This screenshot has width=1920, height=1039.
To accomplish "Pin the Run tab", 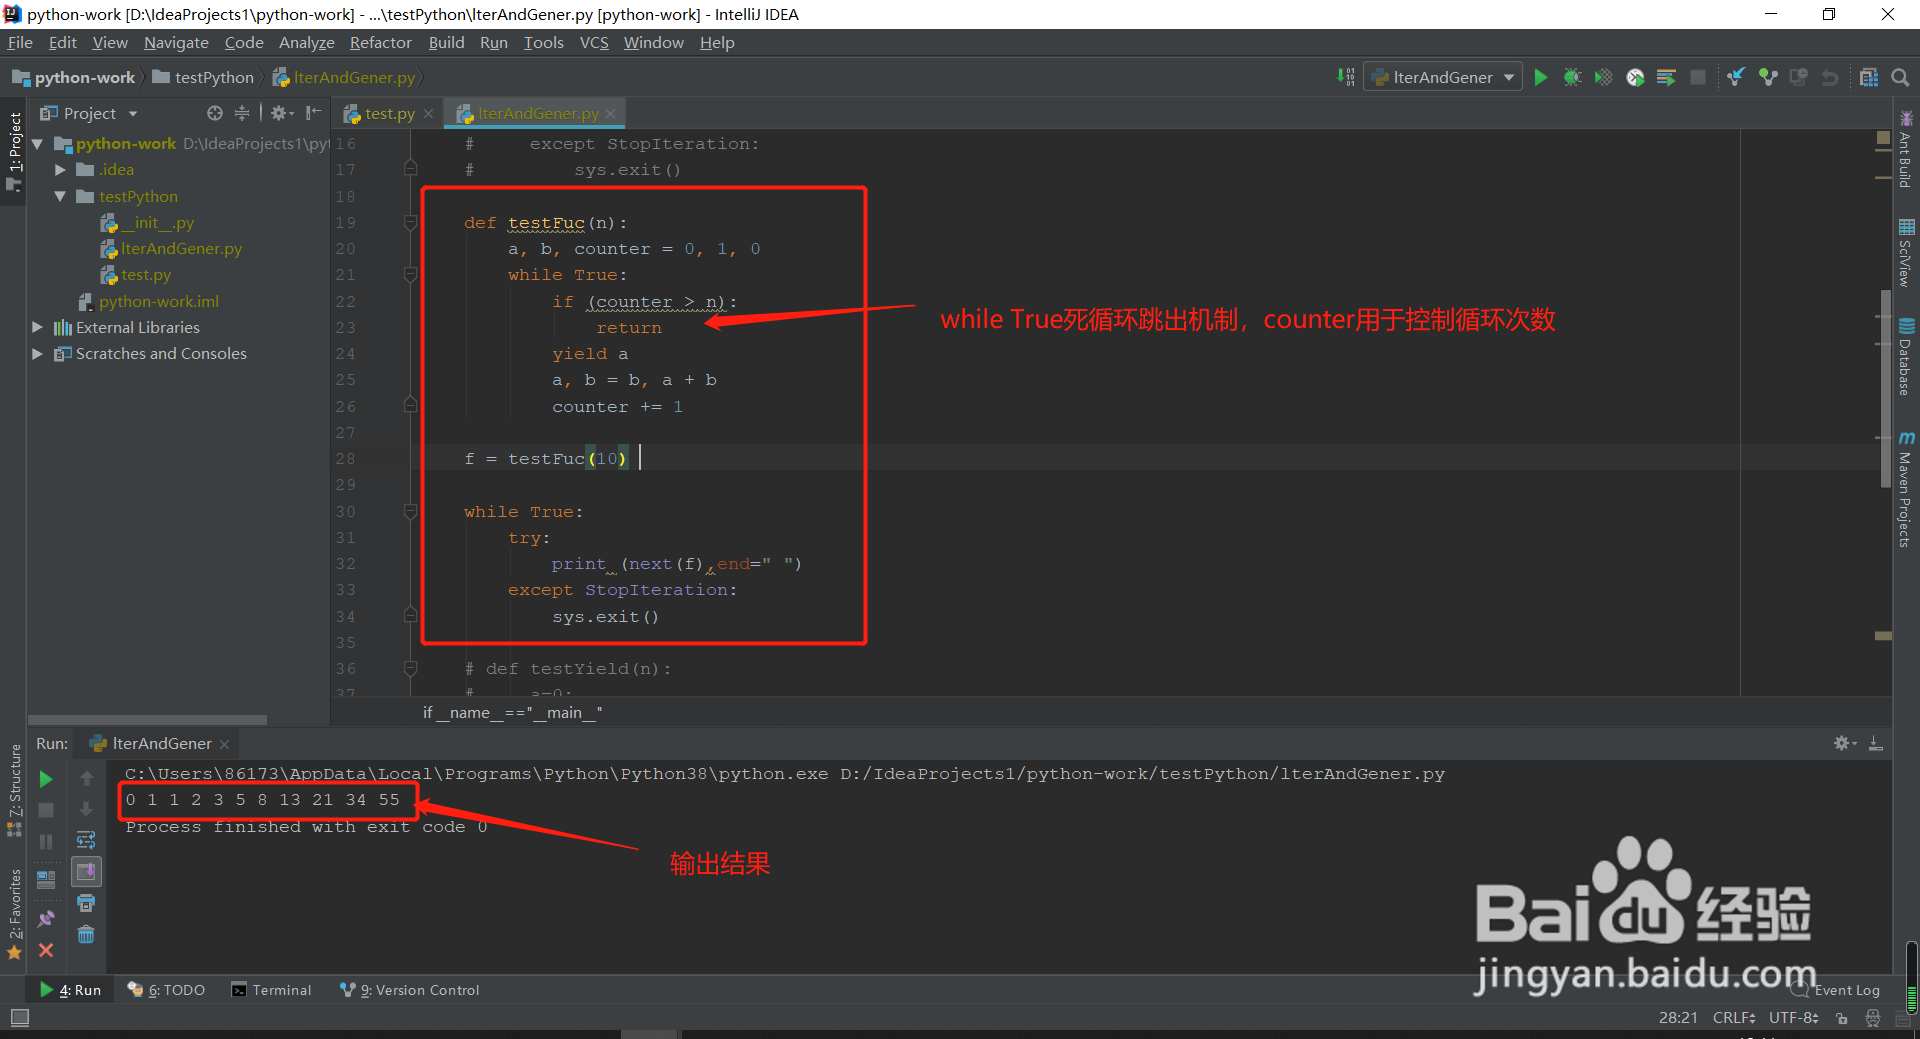I will (x=46, y=918).
